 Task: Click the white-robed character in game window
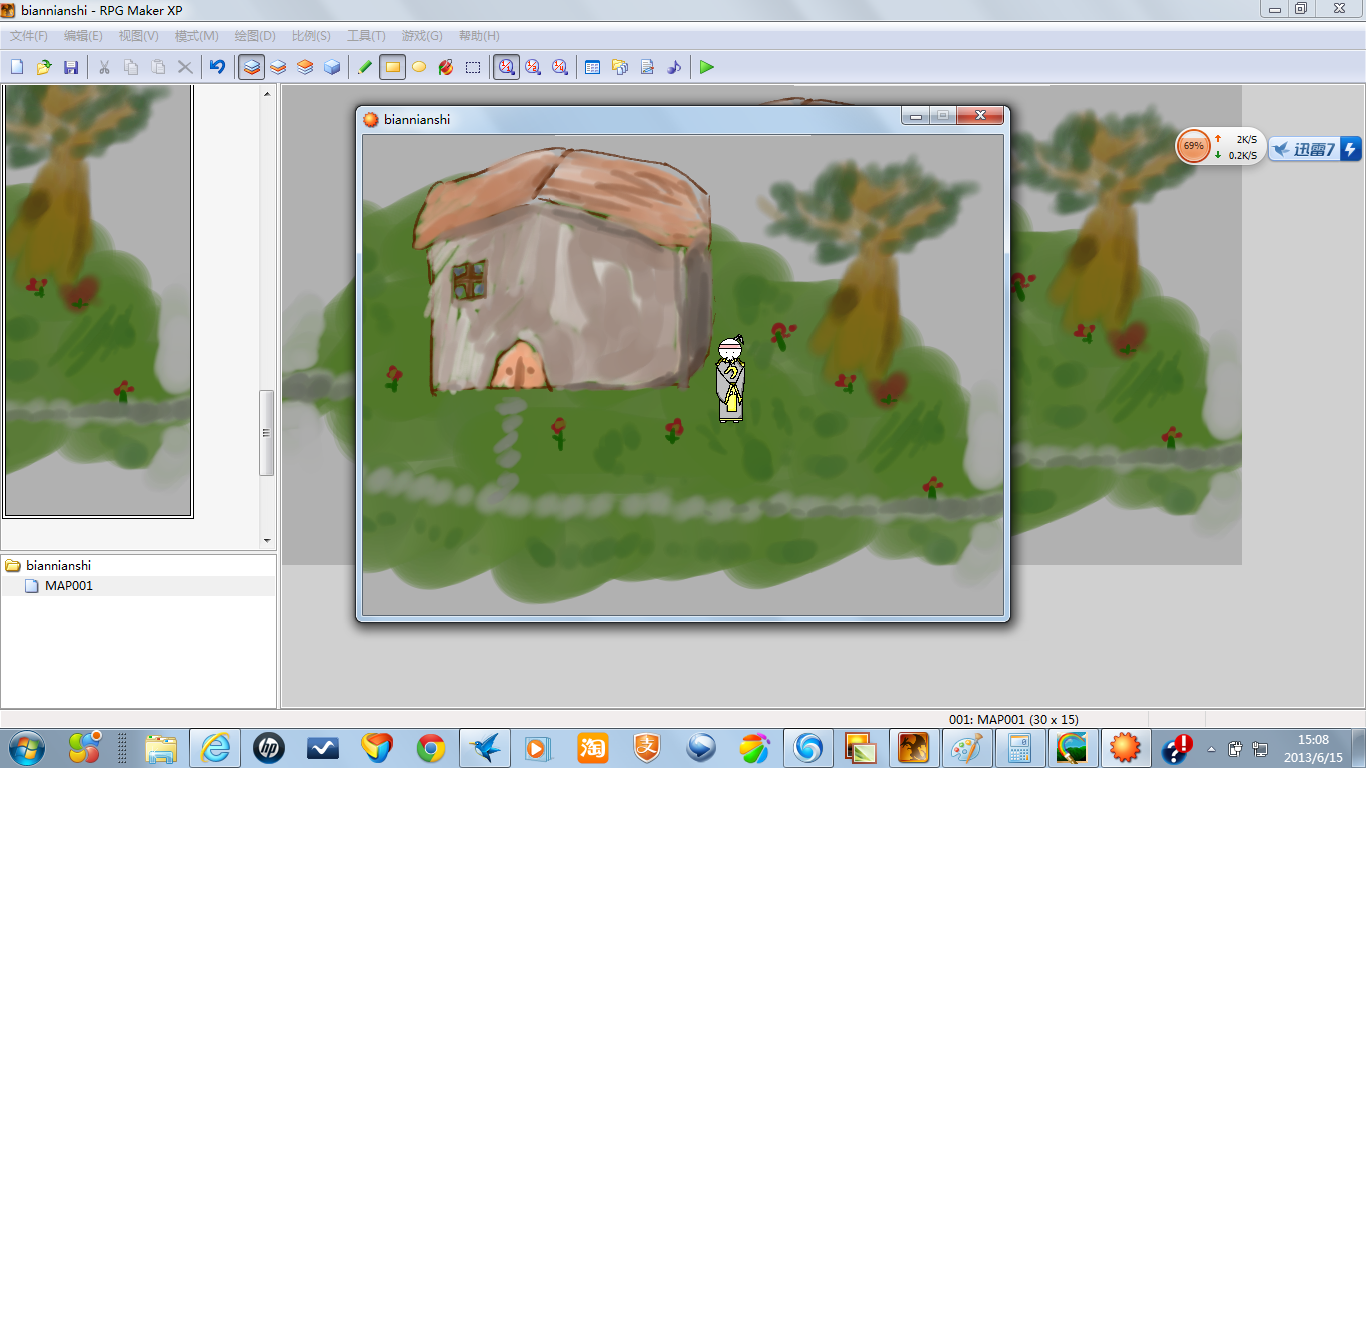[x=731, y=379]
